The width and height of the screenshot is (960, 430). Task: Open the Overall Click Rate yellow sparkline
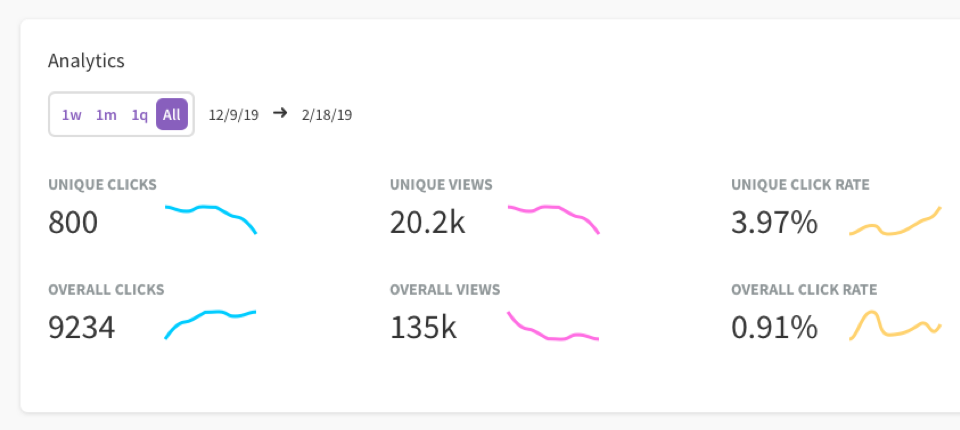click(895, 325)
